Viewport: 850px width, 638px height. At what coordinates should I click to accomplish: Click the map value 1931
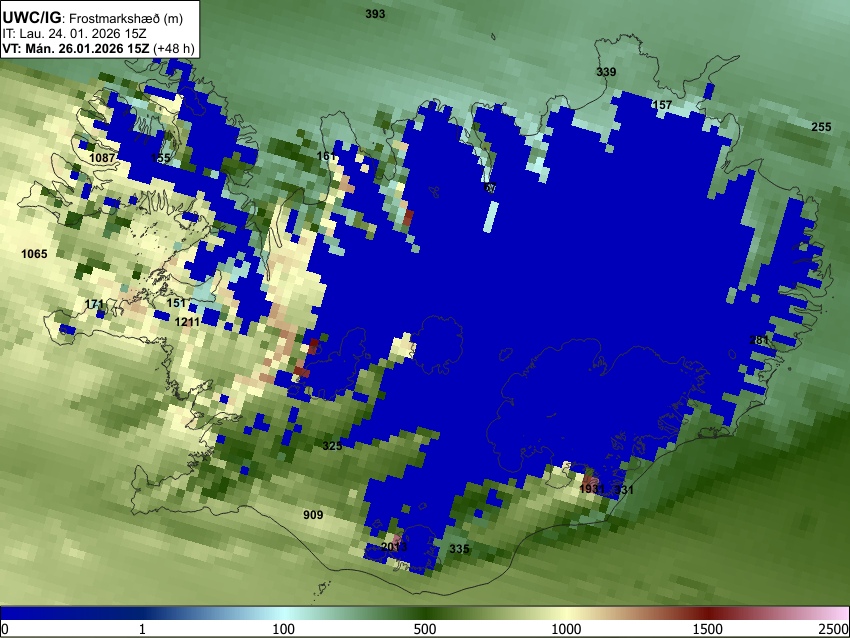tap(592, 489)
